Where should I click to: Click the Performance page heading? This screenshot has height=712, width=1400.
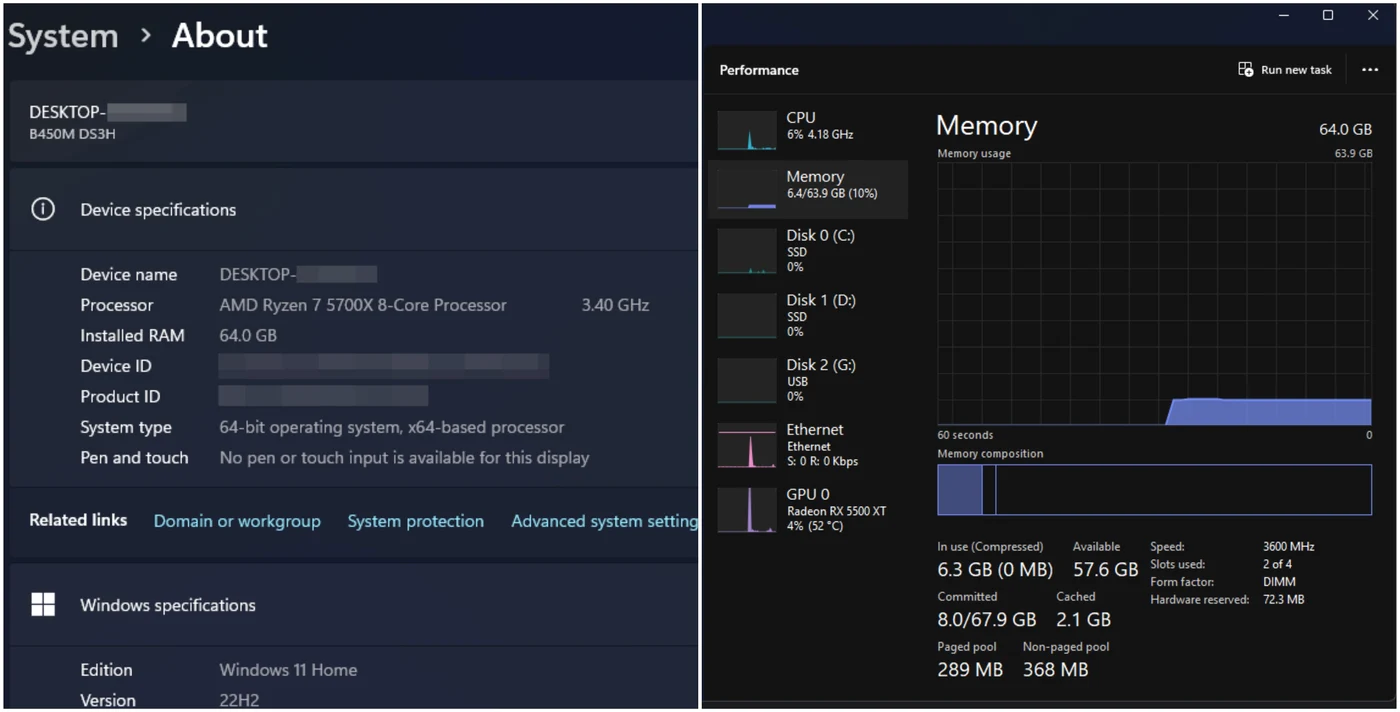(759, 70)
